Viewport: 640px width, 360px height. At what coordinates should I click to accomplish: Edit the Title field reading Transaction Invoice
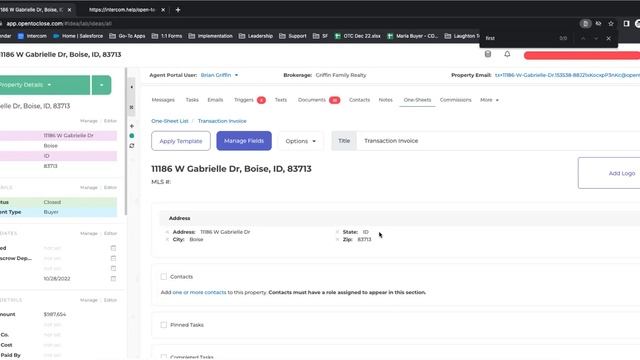[x=498, y=141]
